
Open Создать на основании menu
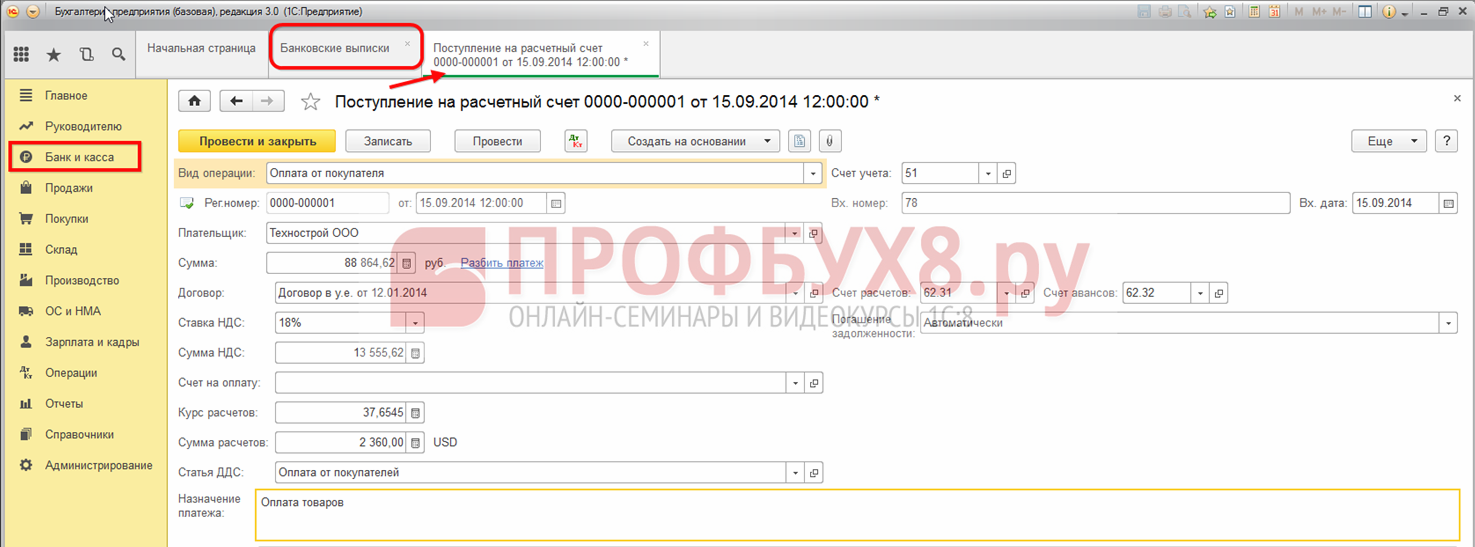[695, 141]
